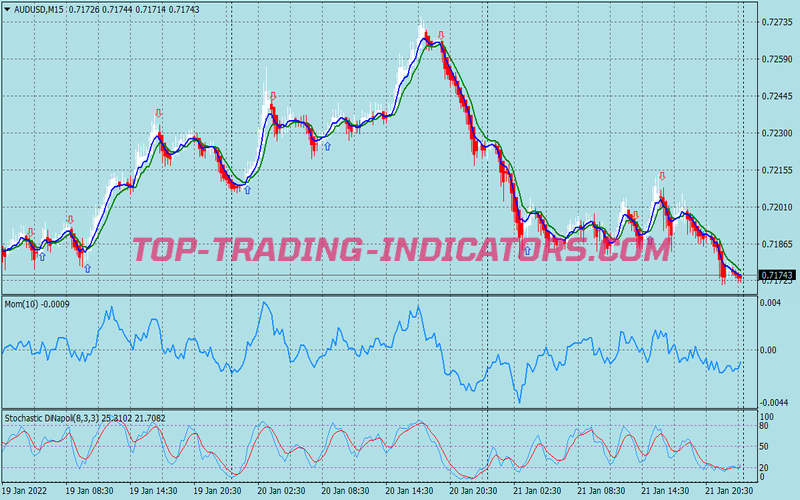Select the blue buy arrow near 20 Jan 02:30
The height and width of the screenshot is (500, 800).
pyautogui.click(x=326, y=146)
